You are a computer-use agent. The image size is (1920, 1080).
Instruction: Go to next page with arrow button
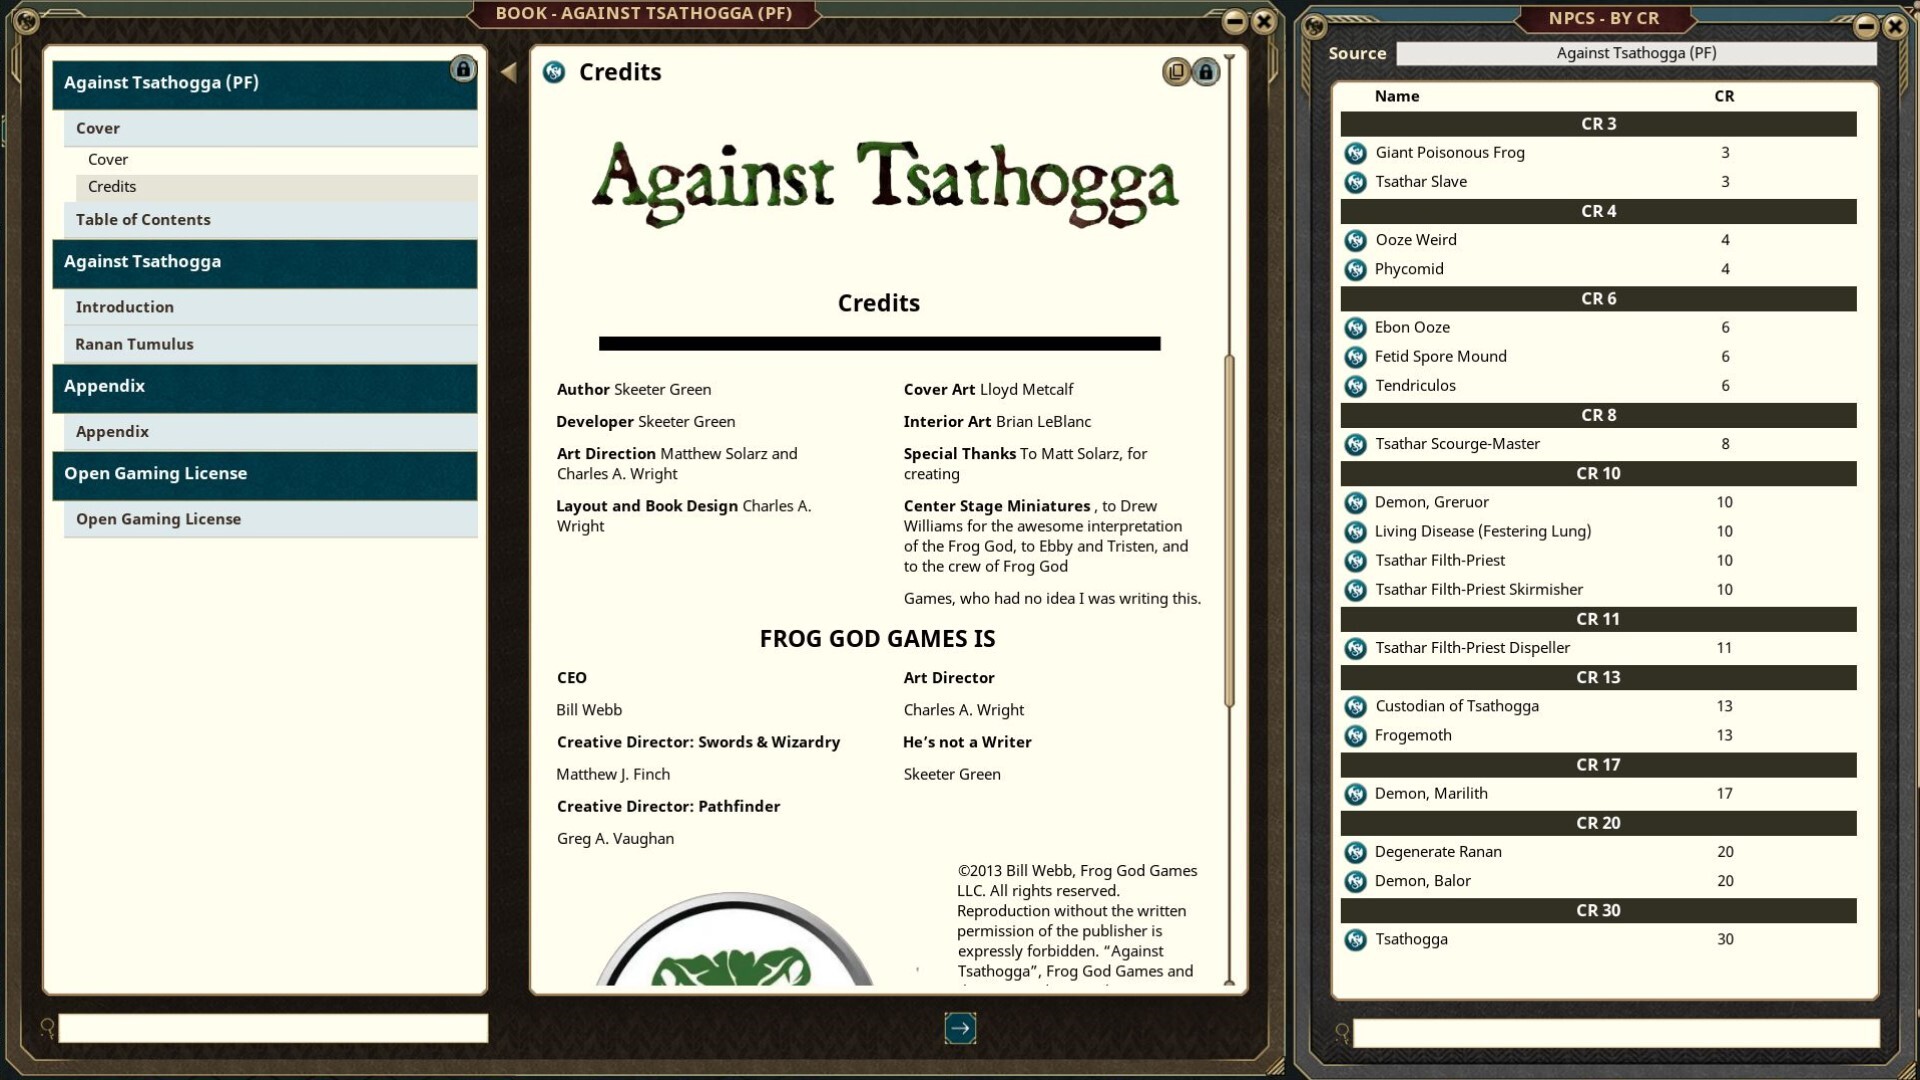click(x=960, y=1028)
